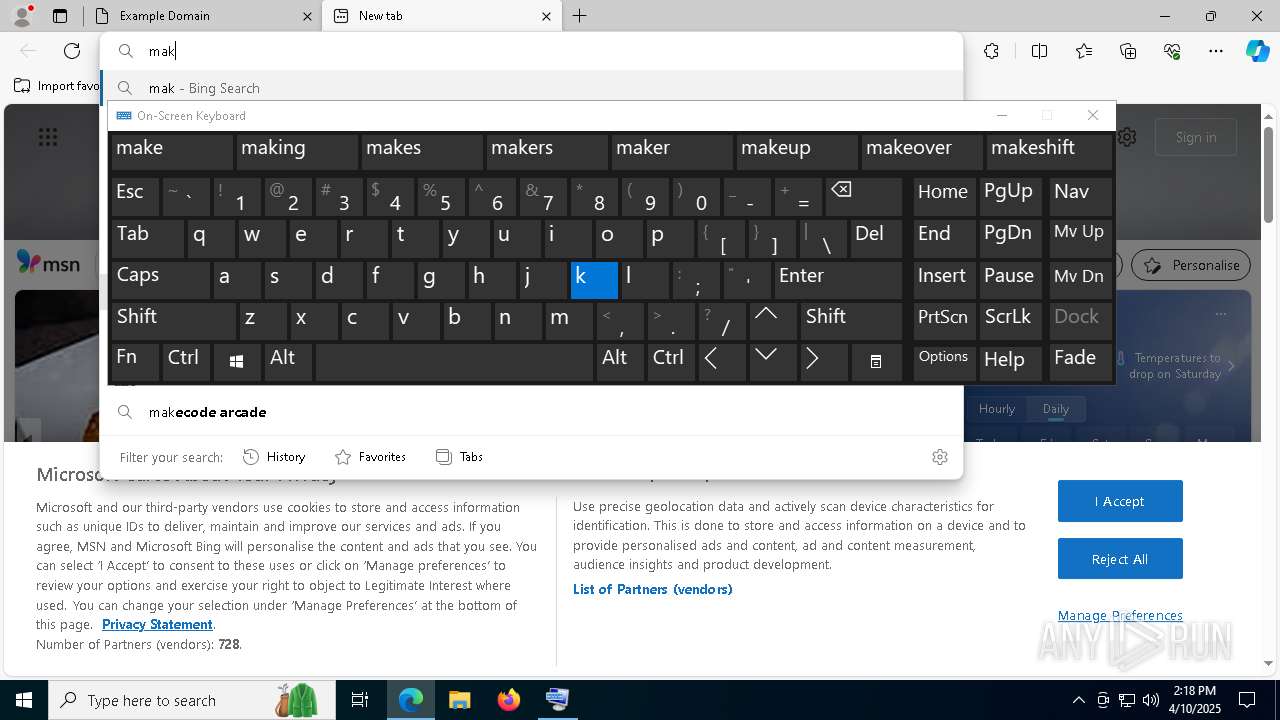
Task: Toggle left Ctrl key on On-Screen Keyboard
Action: point(187,361)
